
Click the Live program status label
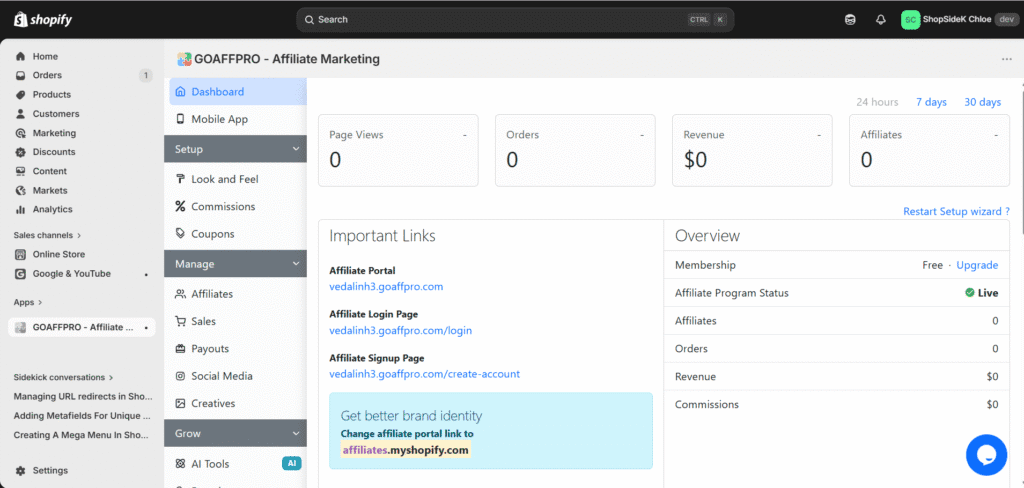tap(982, 293)
